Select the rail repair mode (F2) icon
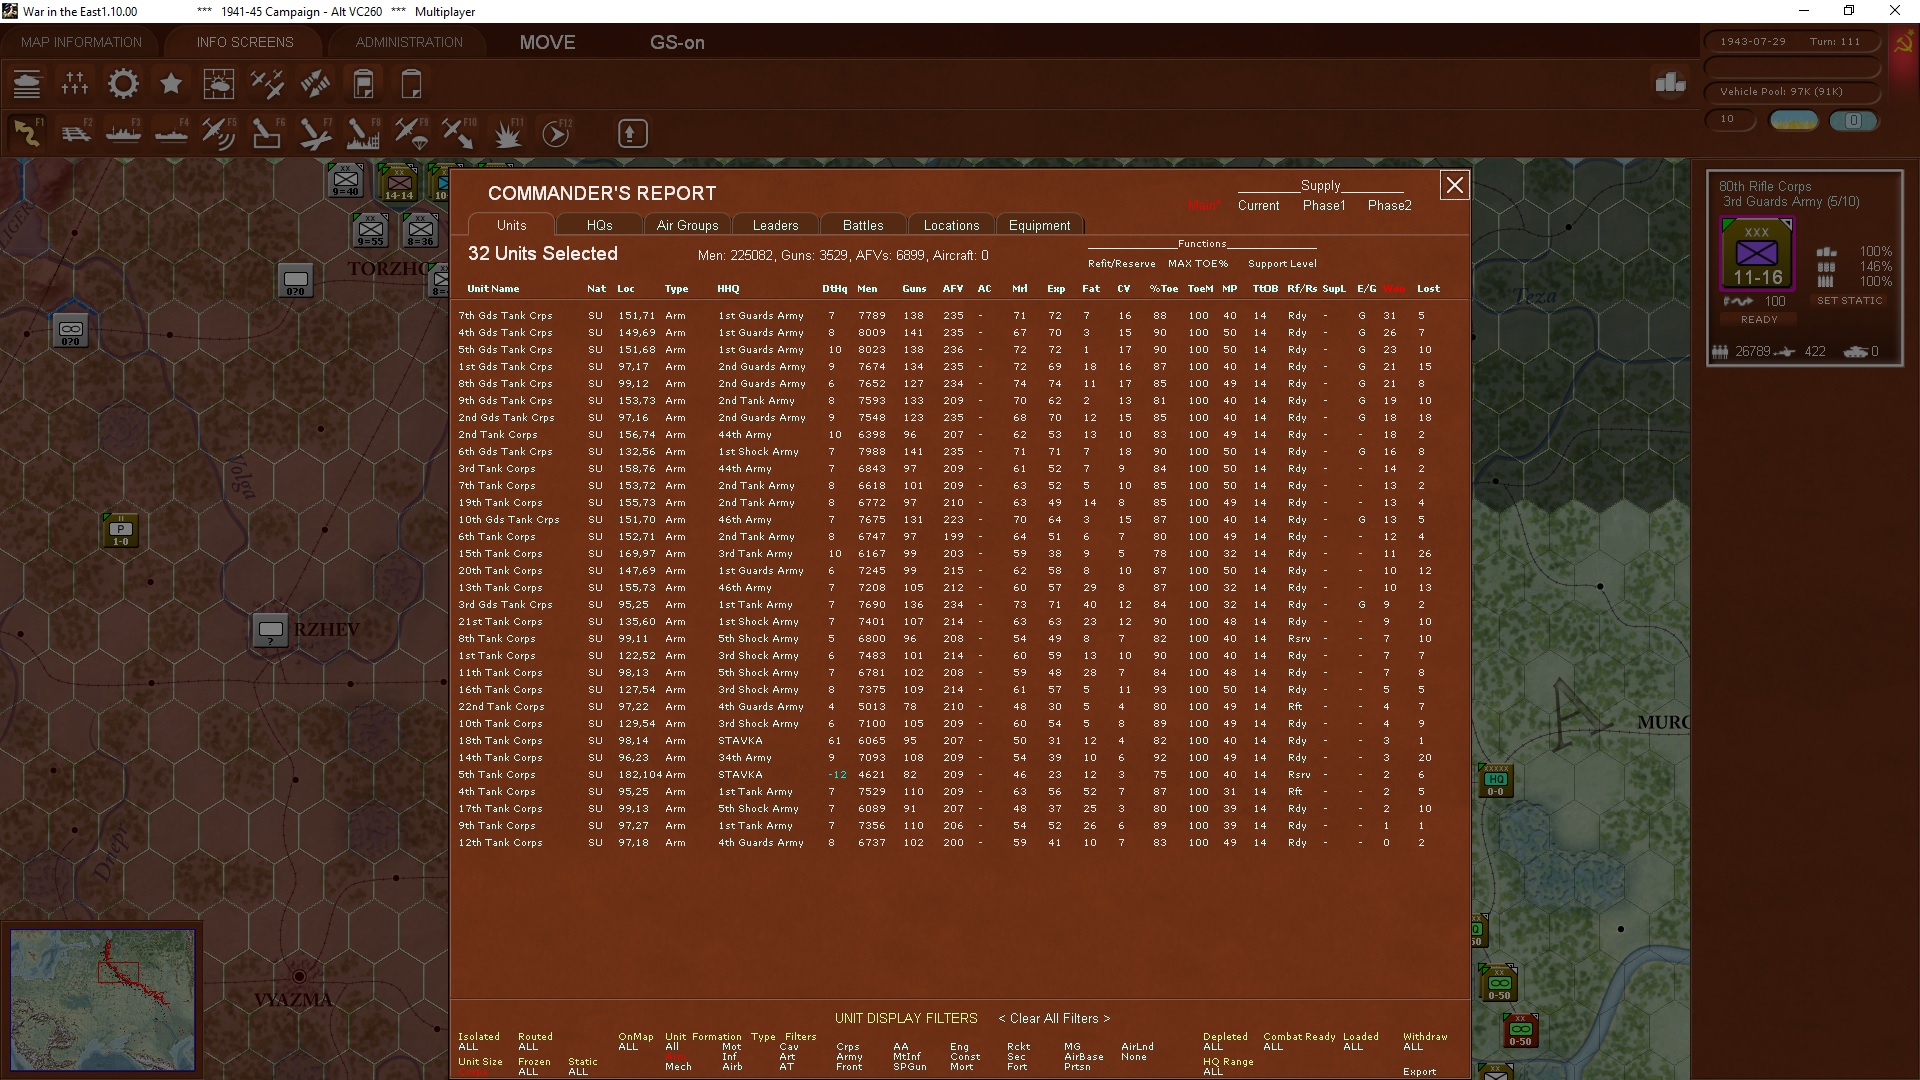The height and width of the screenshot is (1080, 1920). (76, 133)
